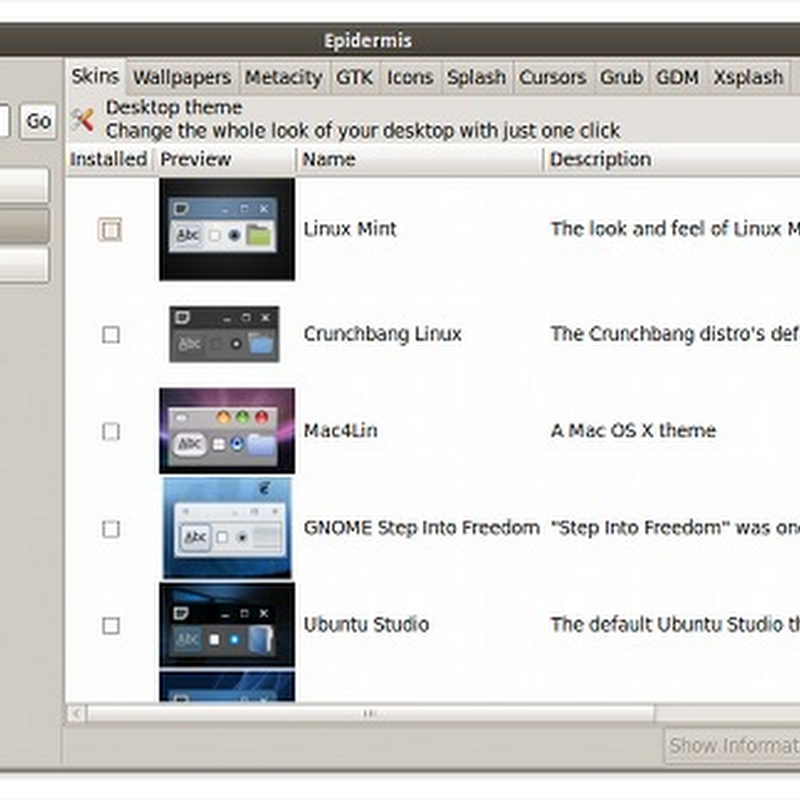Select the GNOME Step Into Freedom name
Viewport: 800px width, 800px height.
(x=421, y=528)
